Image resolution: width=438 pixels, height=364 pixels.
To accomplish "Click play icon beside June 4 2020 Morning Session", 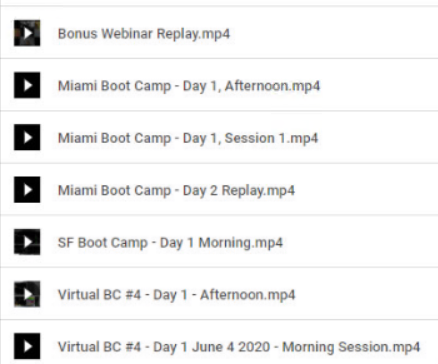I will (x=27, y=346).
